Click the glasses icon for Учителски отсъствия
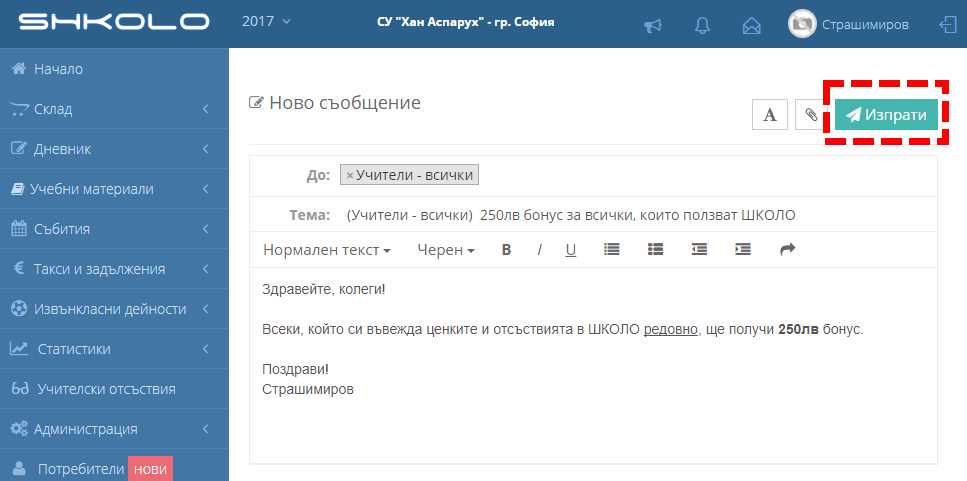The height and width of the screenshot is (481, 967). (20, 388)
